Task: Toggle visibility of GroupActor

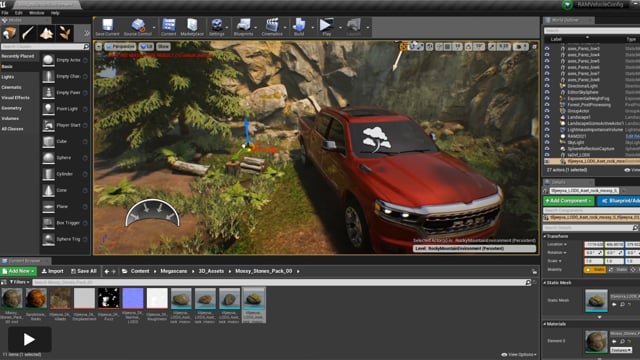Action: (x=547, y=111)
